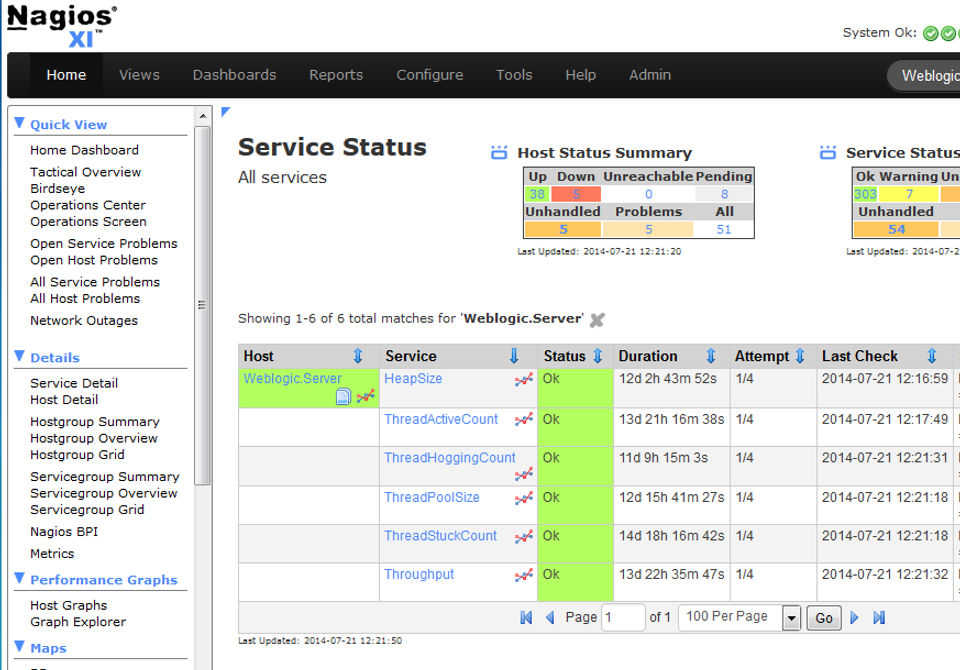Open graph icon for HeapSize service
960x670 pixels.
pos(523,380)
